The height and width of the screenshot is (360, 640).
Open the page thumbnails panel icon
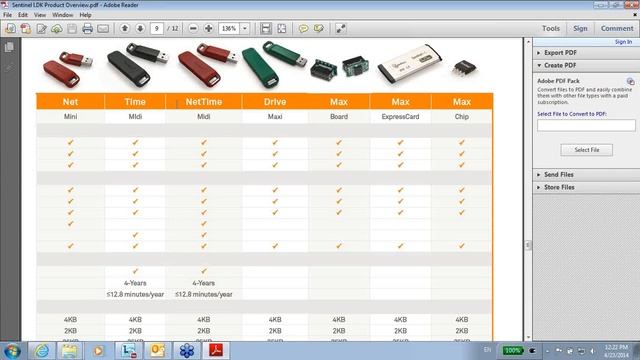pos(9,47)
